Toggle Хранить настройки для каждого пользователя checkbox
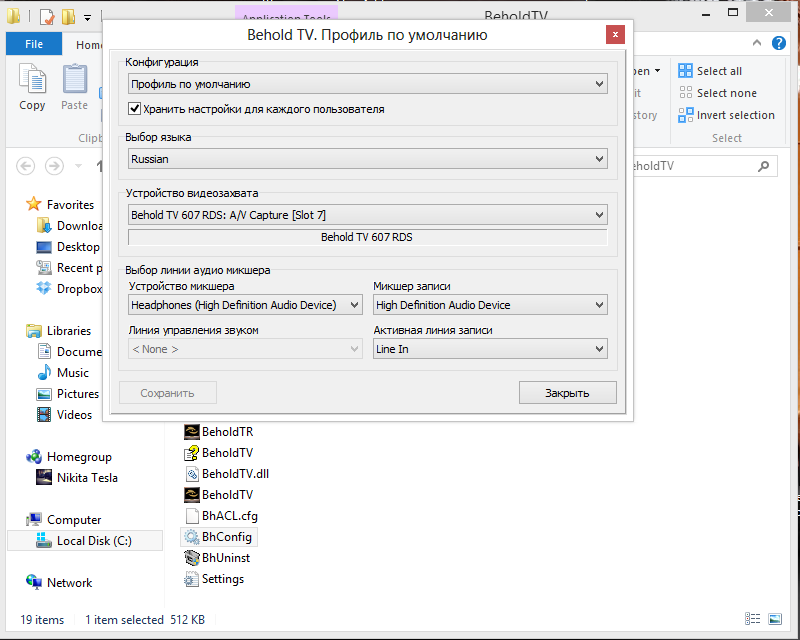This screenshot has width=800, height=640. click(135, 109)
